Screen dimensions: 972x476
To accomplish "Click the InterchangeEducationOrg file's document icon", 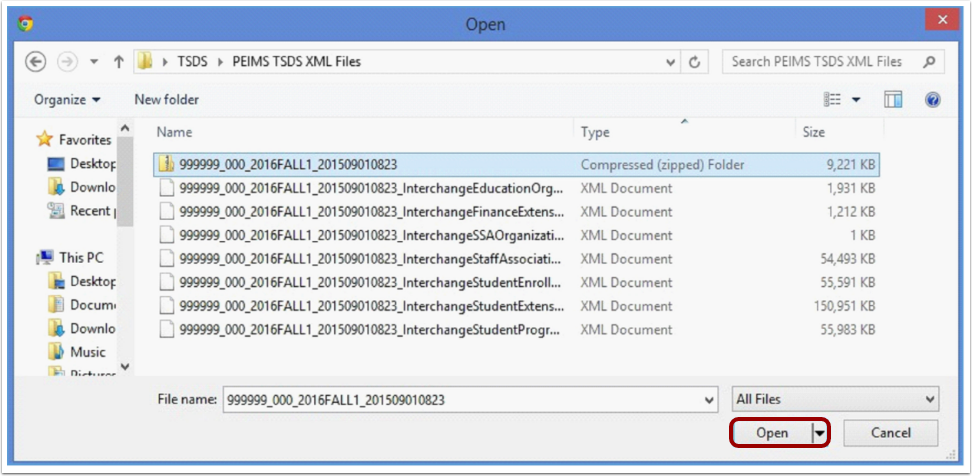I will (x=166, y=188).
